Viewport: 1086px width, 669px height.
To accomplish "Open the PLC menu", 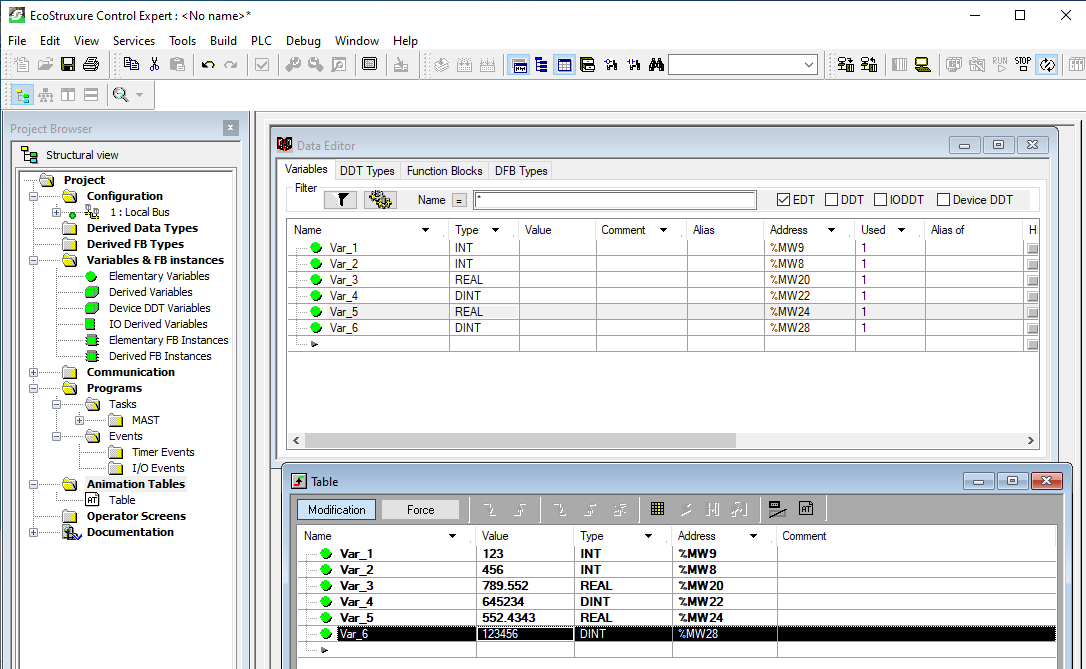I will click(261, 41).
